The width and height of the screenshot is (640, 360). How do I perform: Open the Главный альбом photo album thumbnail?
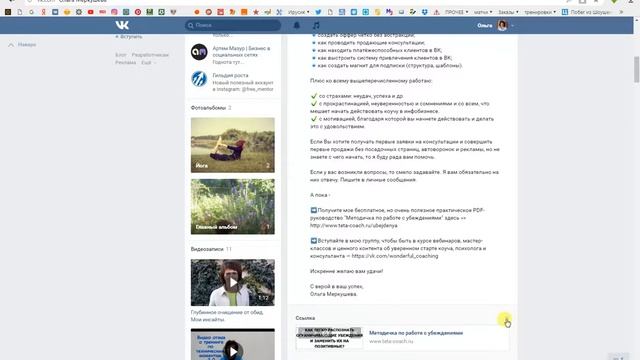pos(233,207)
